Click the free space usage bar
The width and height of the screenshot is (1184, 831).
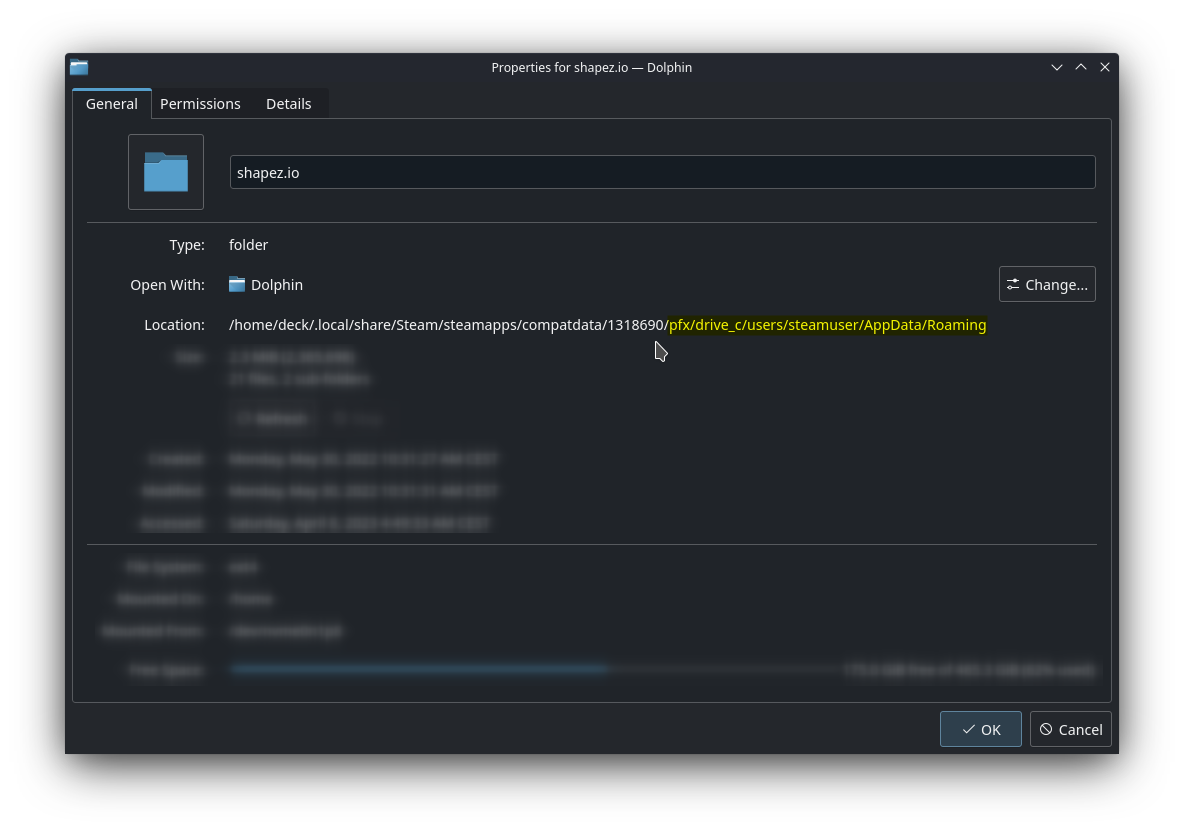[x=536, y=669]
